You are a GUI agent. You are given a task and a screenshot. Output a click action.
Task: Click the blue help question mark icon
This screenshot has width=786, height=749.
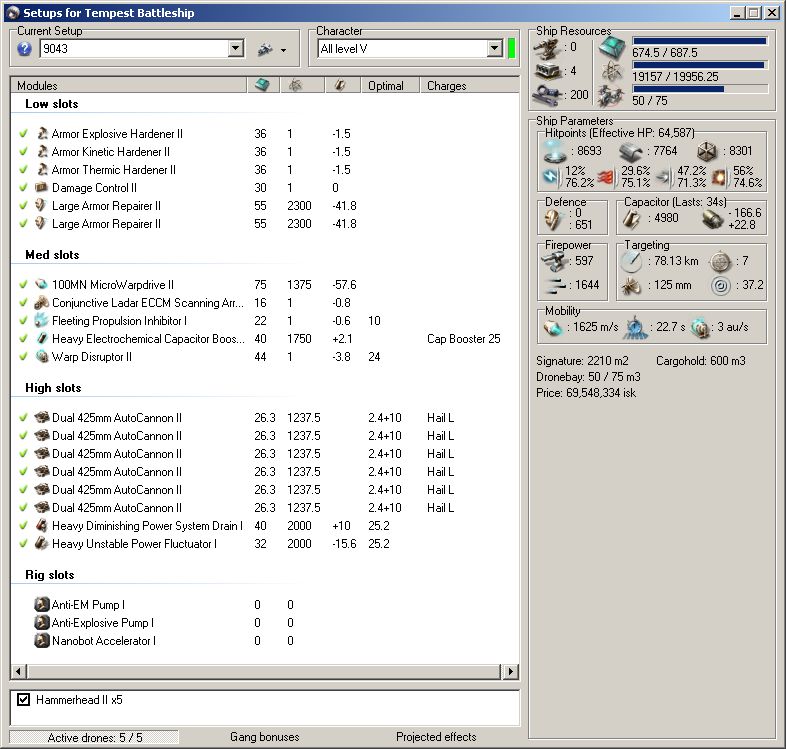[x=24, y=49]
